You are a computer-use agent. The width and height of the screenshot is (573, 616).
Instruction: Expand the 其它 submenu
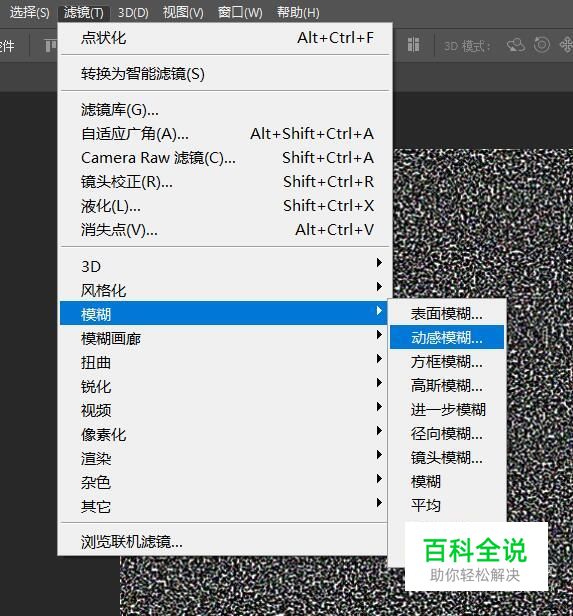[223, 506]
